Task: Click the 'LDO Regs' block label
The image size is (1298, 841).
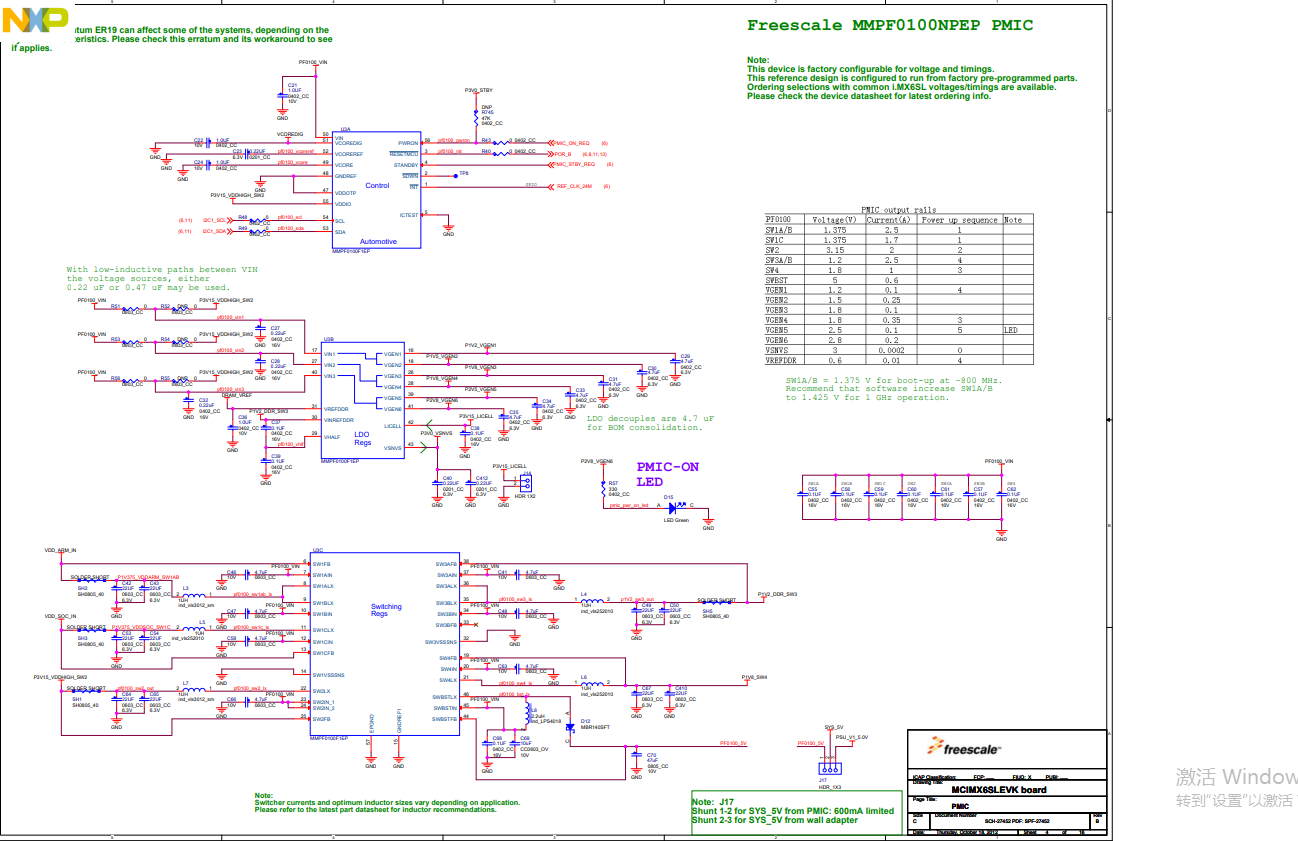Action: tap(362, 438)
